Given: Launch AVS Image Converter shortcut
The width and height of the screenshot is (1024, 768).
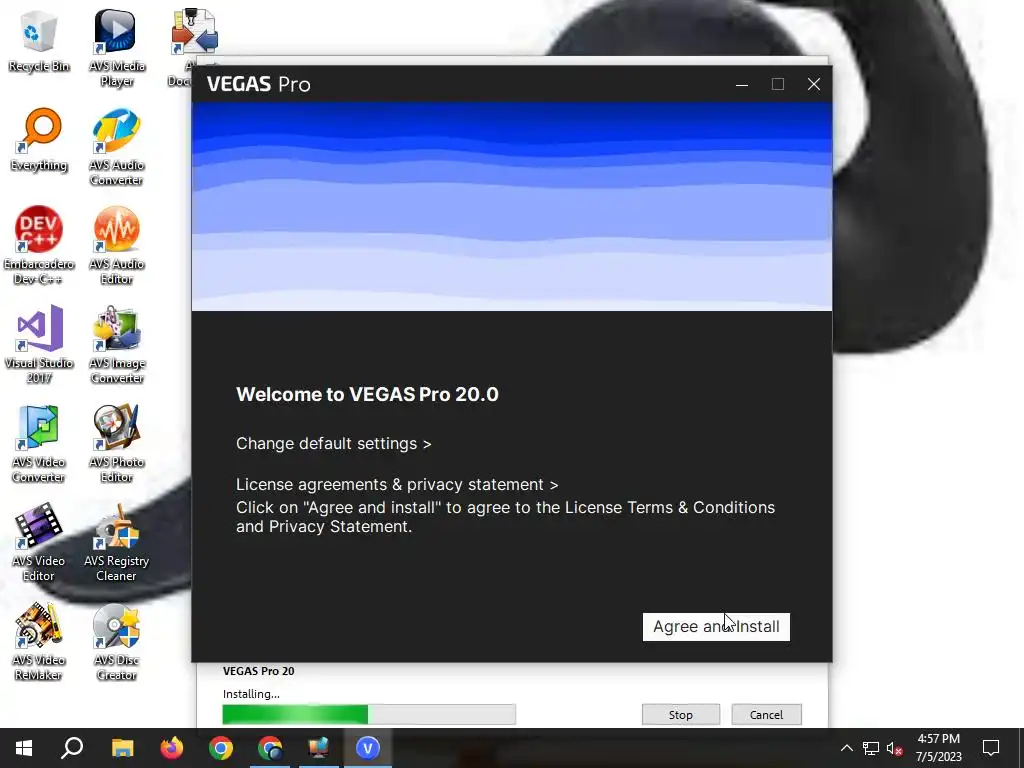Looking at the screenshot, I should [x=116, y=345].
